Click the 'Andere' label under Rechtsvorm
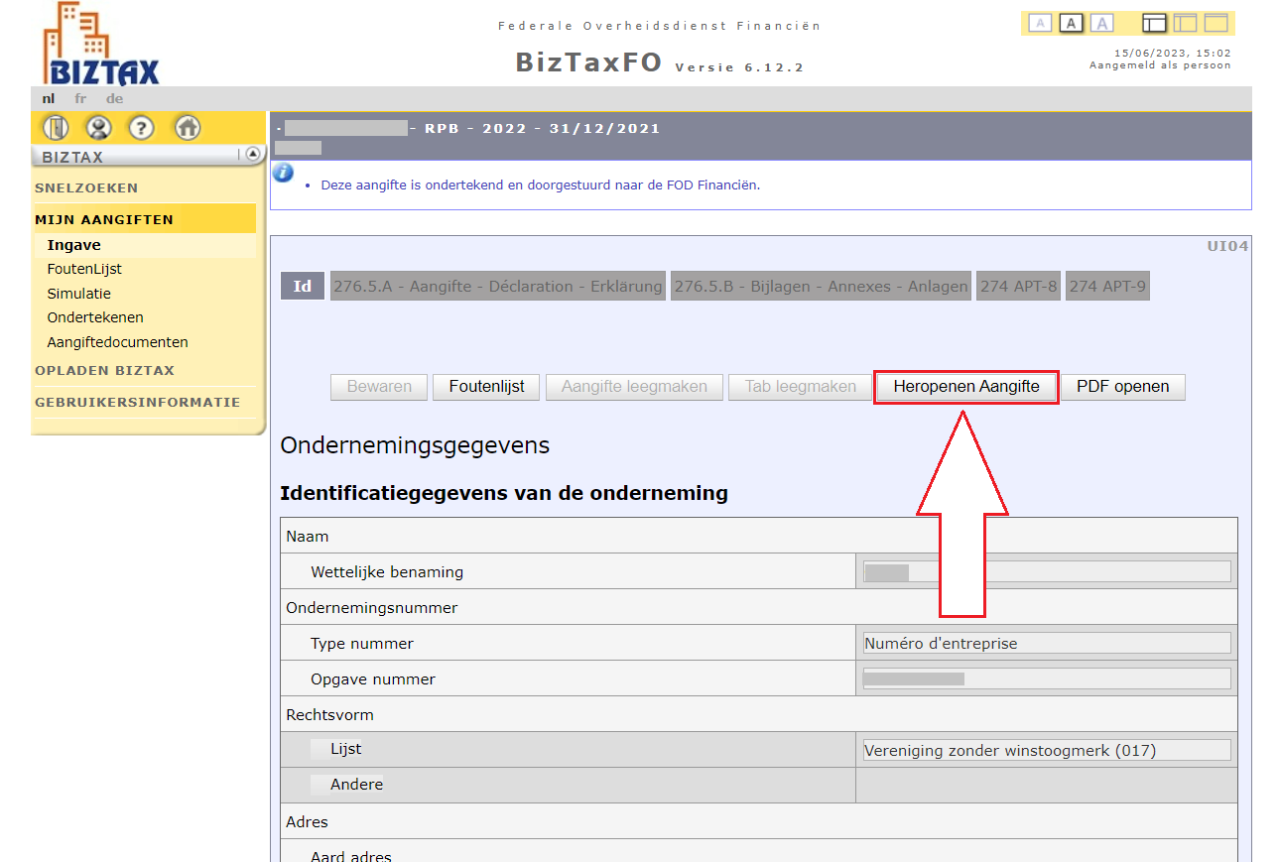 tap(357, 784)
